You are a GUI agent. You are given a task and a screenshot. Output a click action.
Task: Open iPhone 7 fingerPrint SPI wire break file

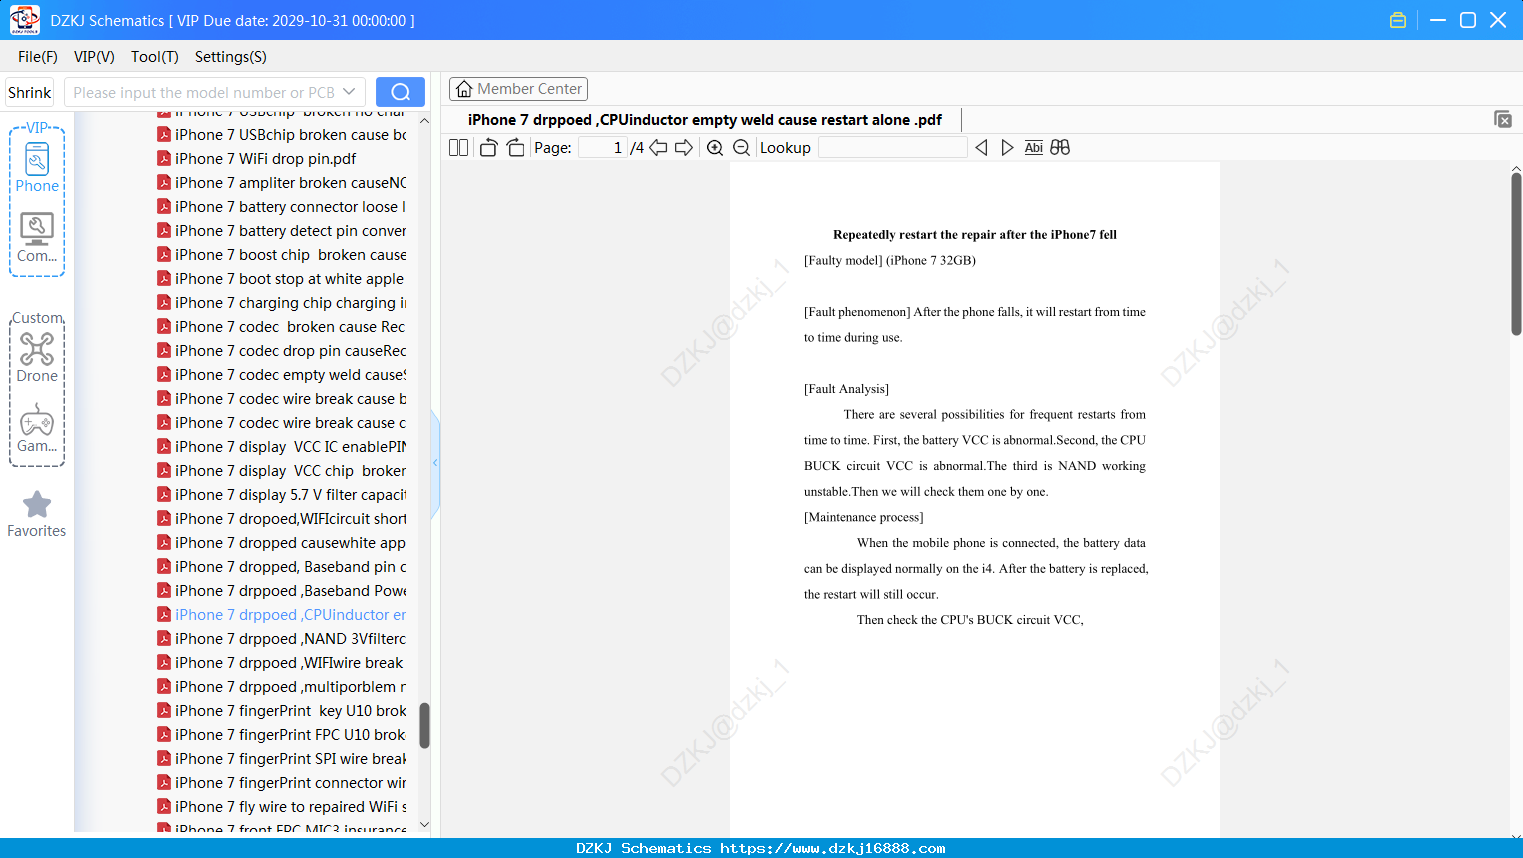(x=281, y=759)
